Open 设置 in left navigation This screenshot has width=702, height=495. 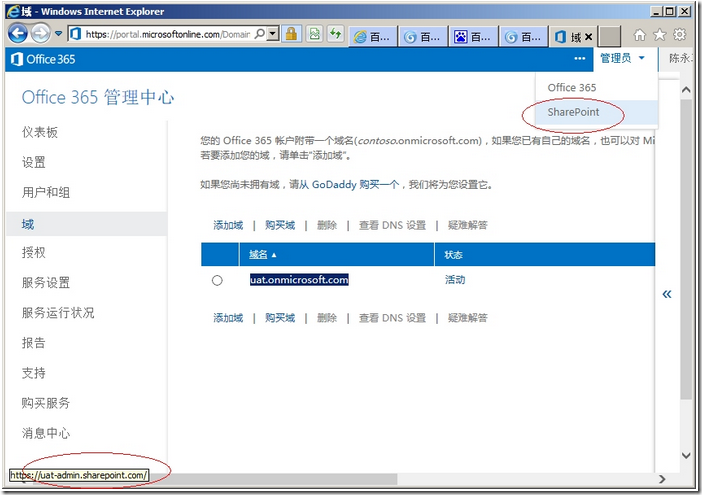34,162
